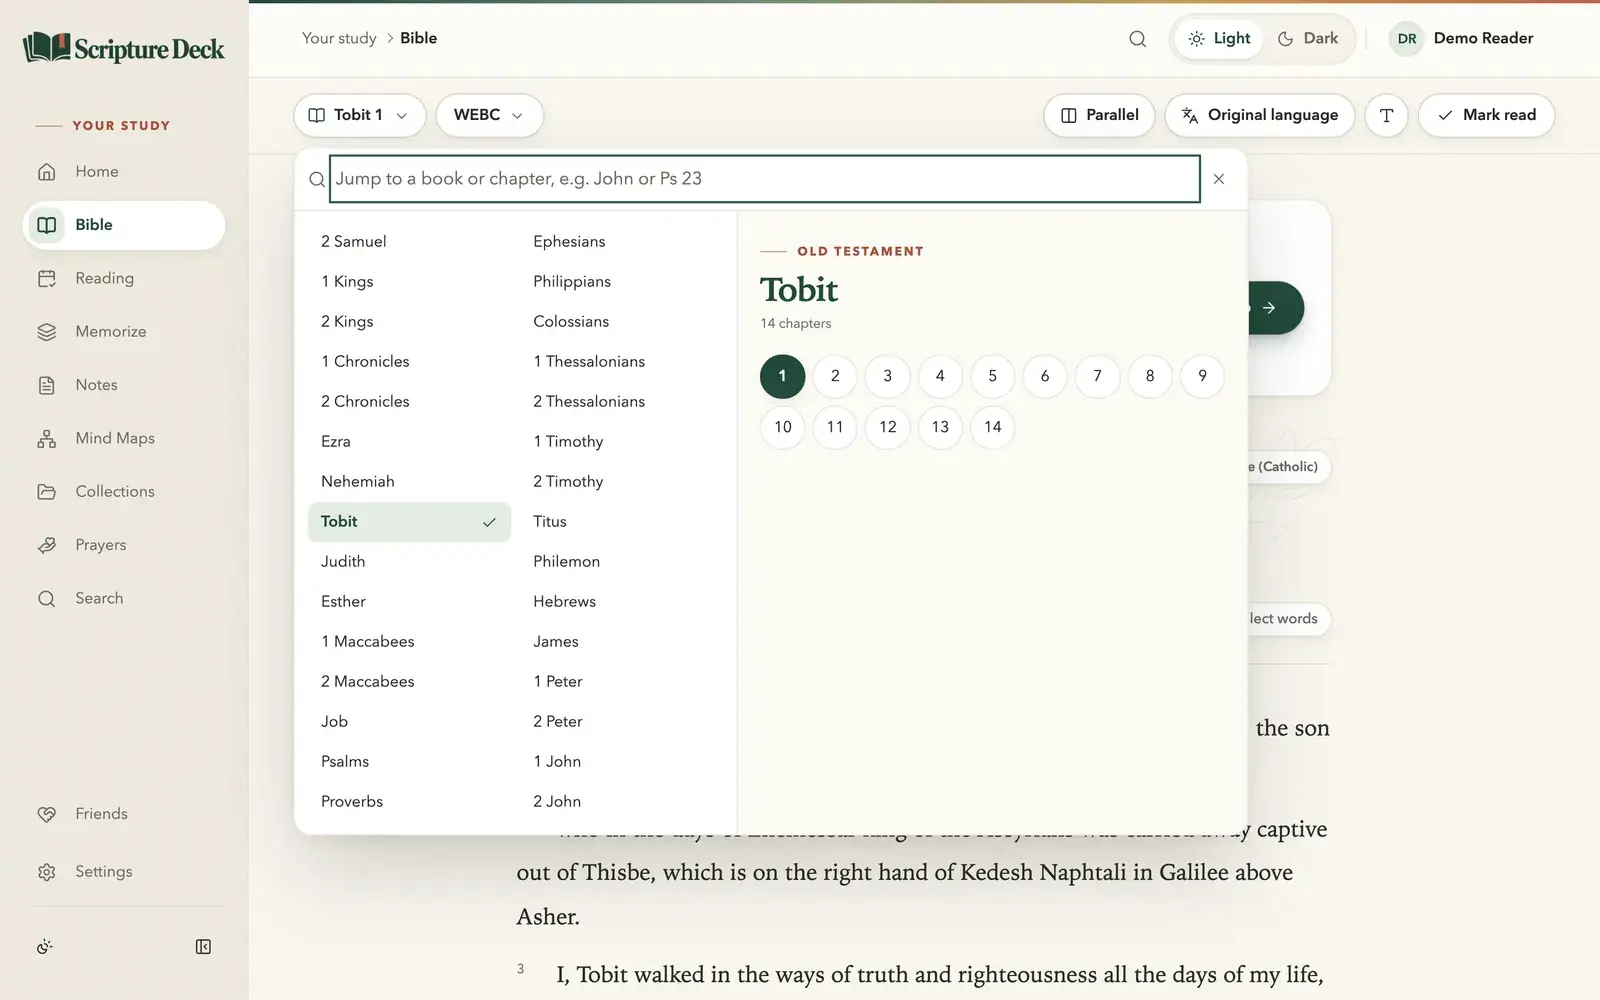Select Ephesians from book list
Viewport: 1600px width, 1000px height.
point(621,242)
